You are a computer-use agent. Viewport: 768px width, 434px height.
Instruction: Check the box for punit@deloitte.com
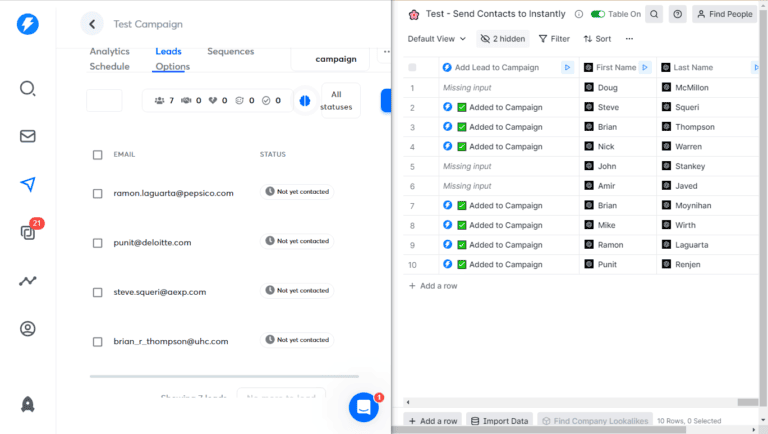pyautogui.click(x=97, y=243)
